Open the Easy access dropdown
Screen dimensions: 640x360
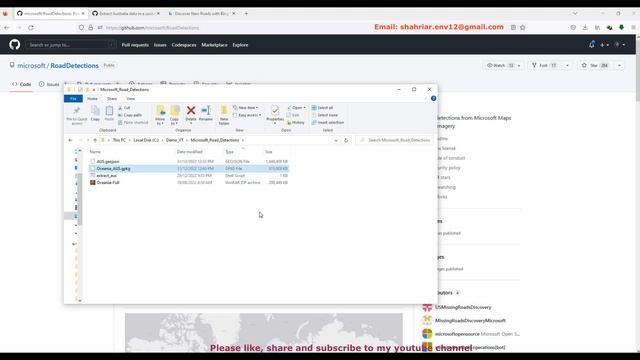(247, 115)
